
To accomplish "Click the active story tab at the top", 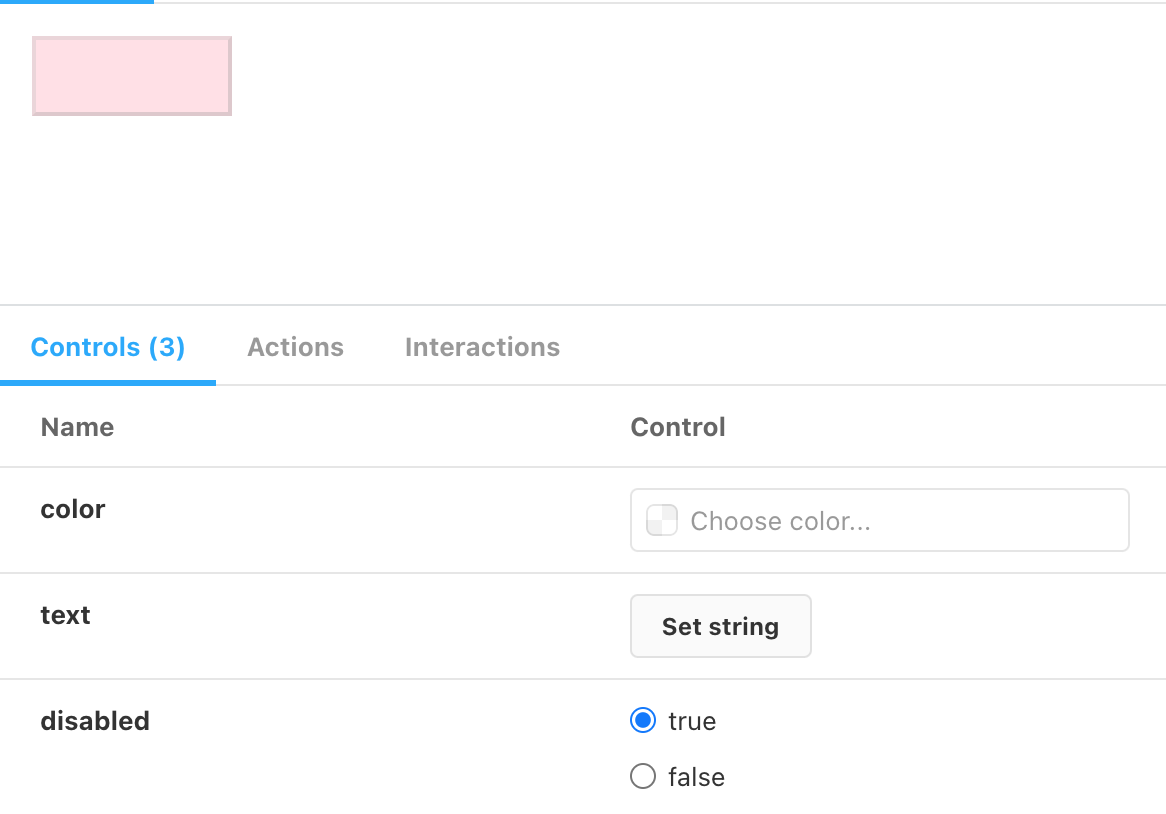I will [77, 4].
